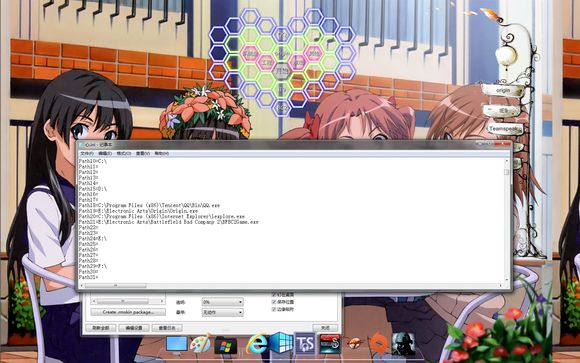Open the 文件(F) menu in Notepad
Screen dimensions: 580x363
(87, 153)
